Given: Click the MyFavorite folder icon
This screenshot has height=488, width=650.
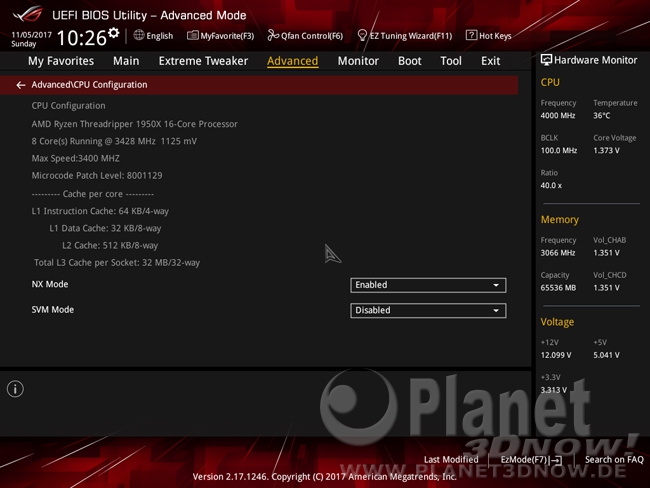Looking at the screenshot, I should pyautogui.click(x=192, y=36).
